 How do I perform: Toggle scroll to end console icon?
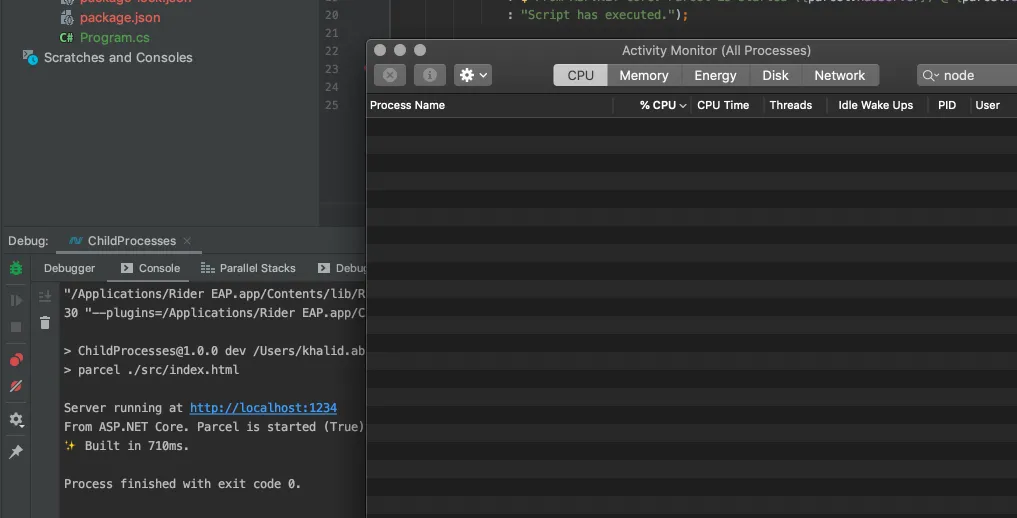tap(45, 296)
